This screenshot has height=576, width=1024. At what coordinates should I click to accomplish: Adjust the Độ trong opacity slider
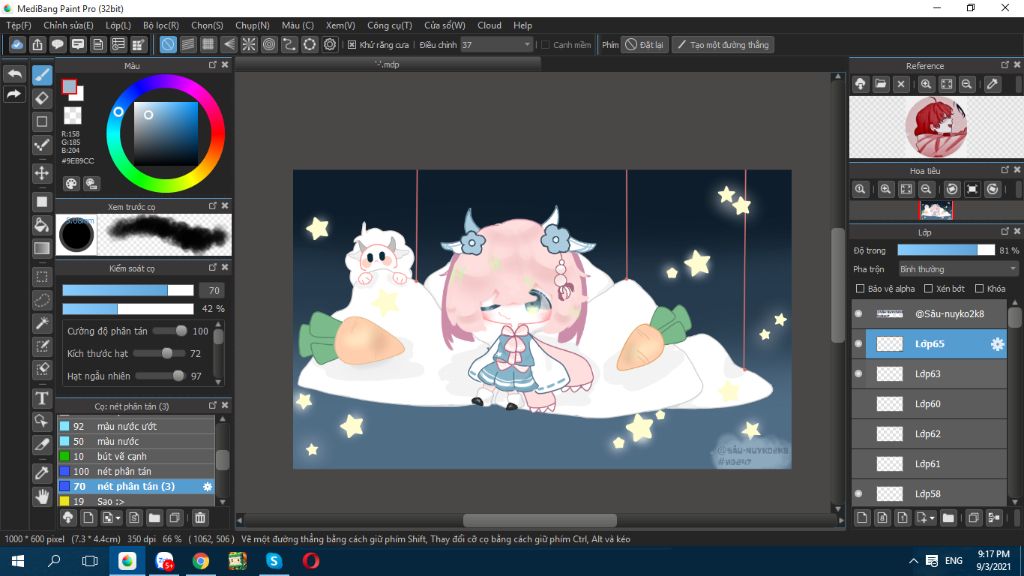coord(946,250)
